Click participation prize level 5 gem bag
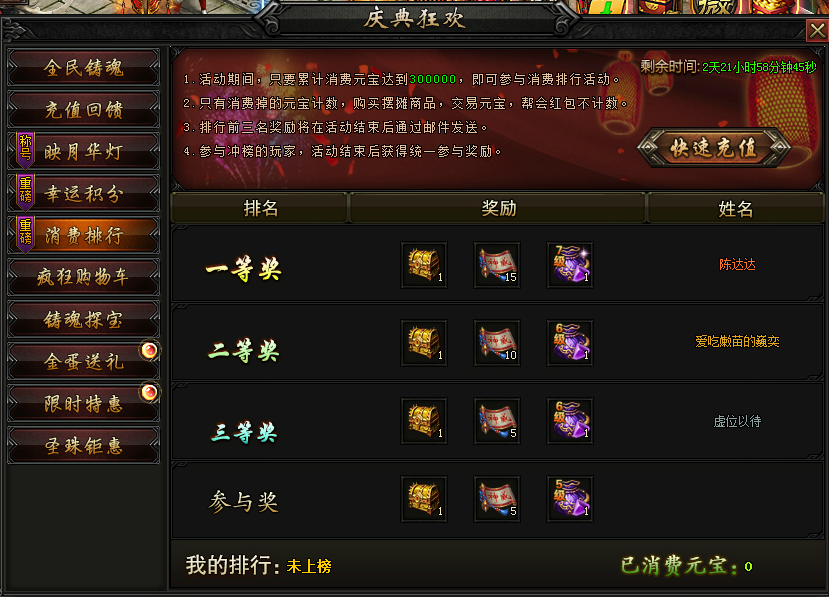The height and width of the screenshot is (597, 829). tap(570, 499)
